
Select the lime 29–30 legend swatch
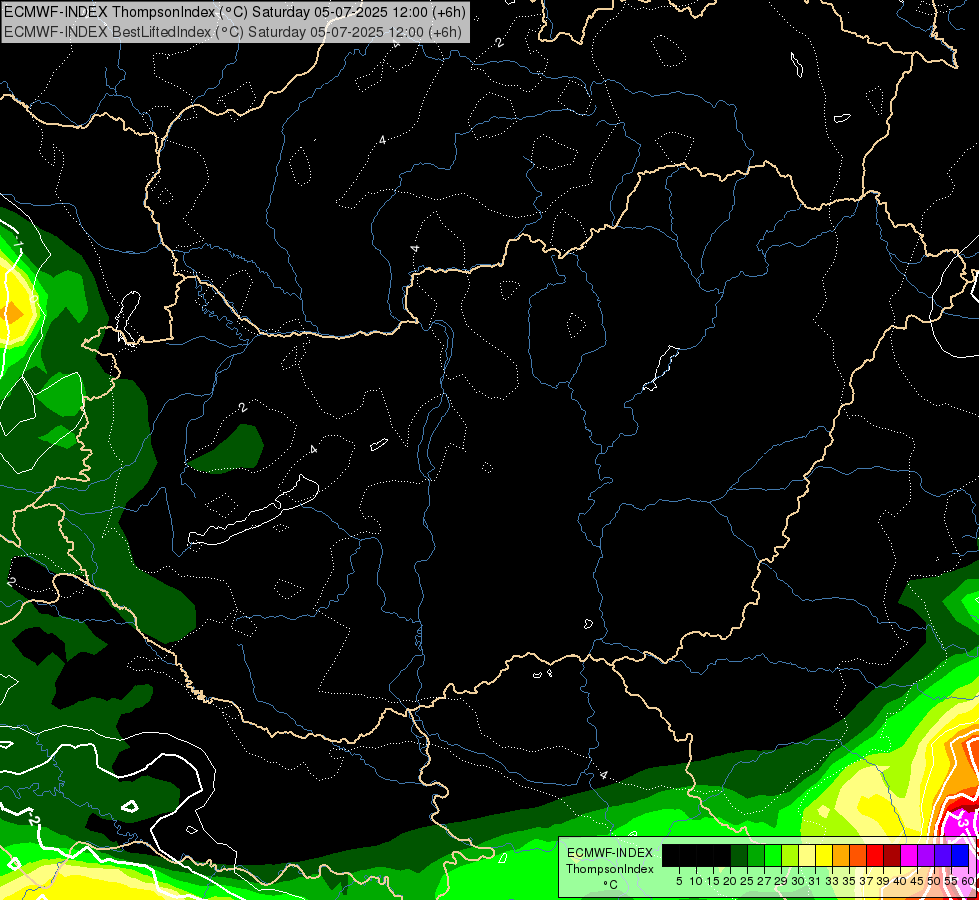[790, 856]
